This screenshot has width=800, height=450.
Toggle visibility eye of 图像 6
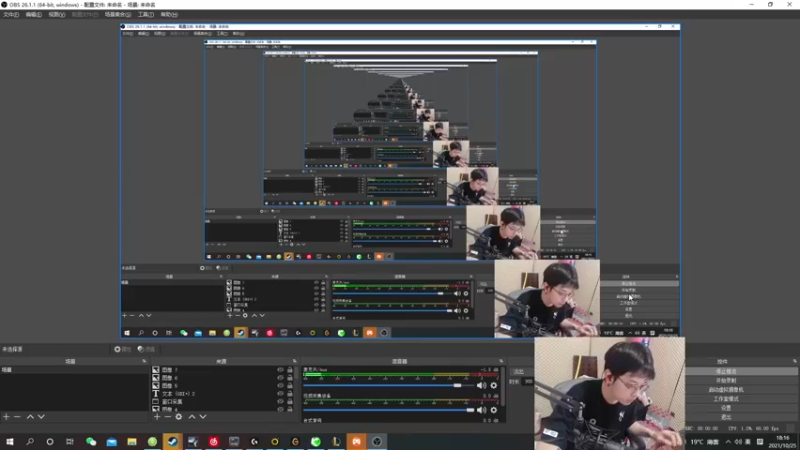280,378
